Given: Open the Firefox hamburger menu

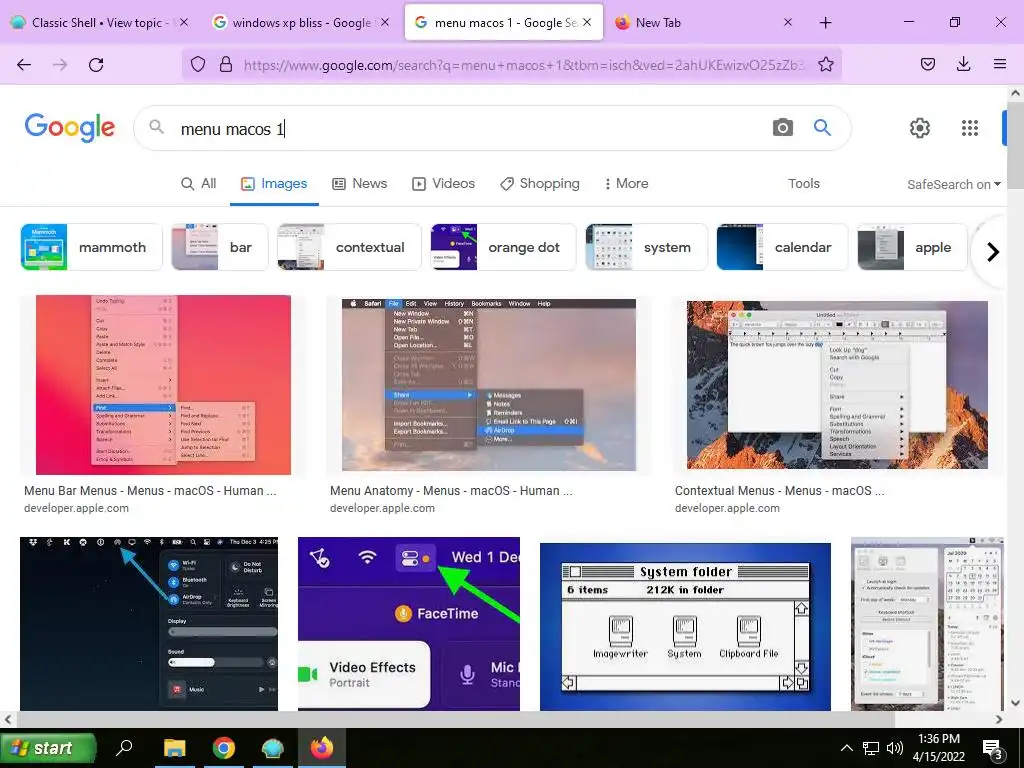Looking at the screenshot, I should click(999, 64).
